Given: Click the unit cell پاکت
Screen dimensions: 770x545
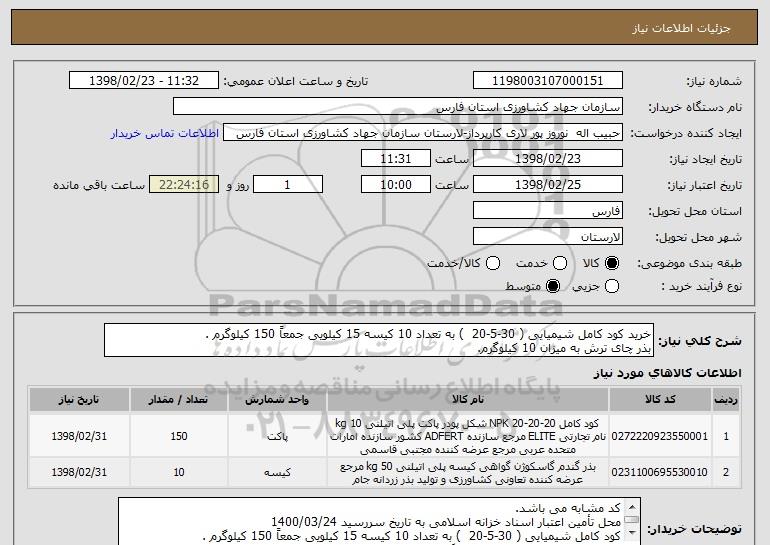Looking at the screenshot, I should point(277,436).
